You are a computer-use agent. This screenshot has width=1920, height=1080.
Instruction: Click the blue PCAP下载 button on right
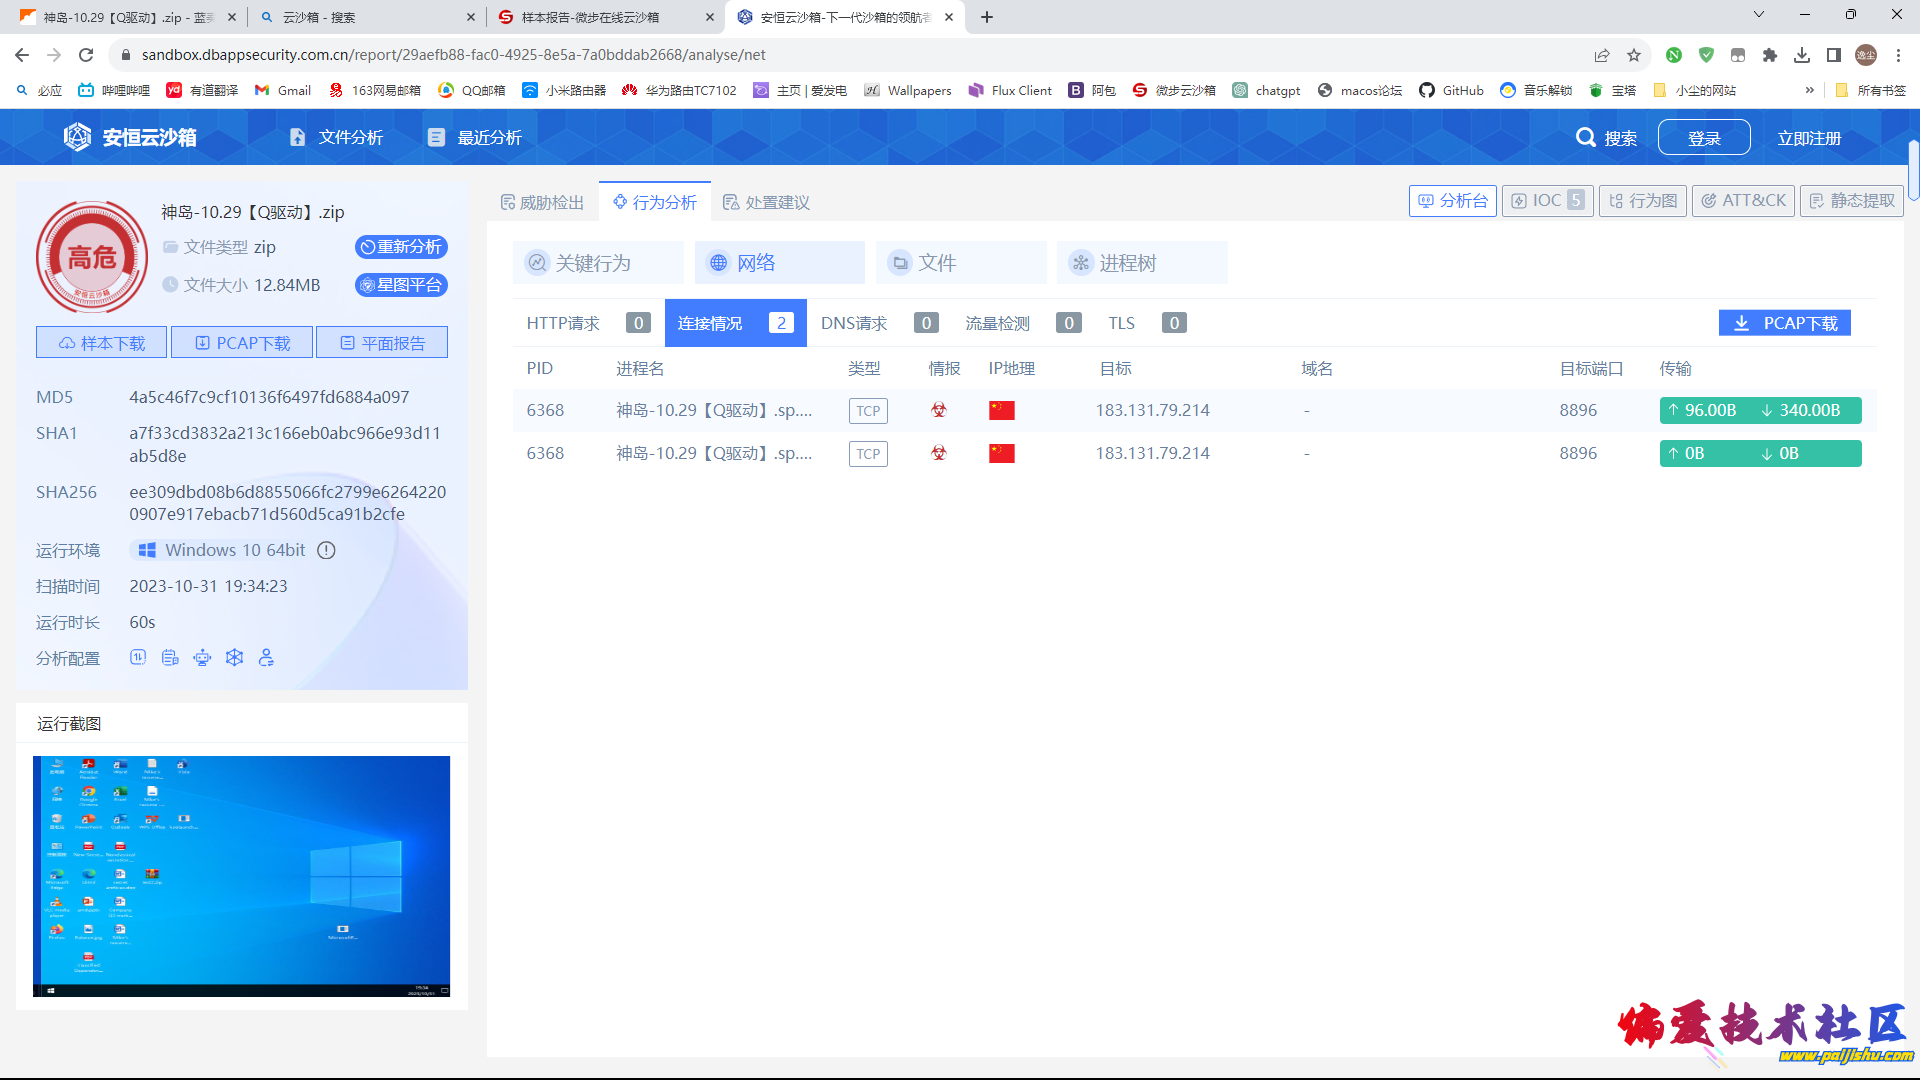1785,323
